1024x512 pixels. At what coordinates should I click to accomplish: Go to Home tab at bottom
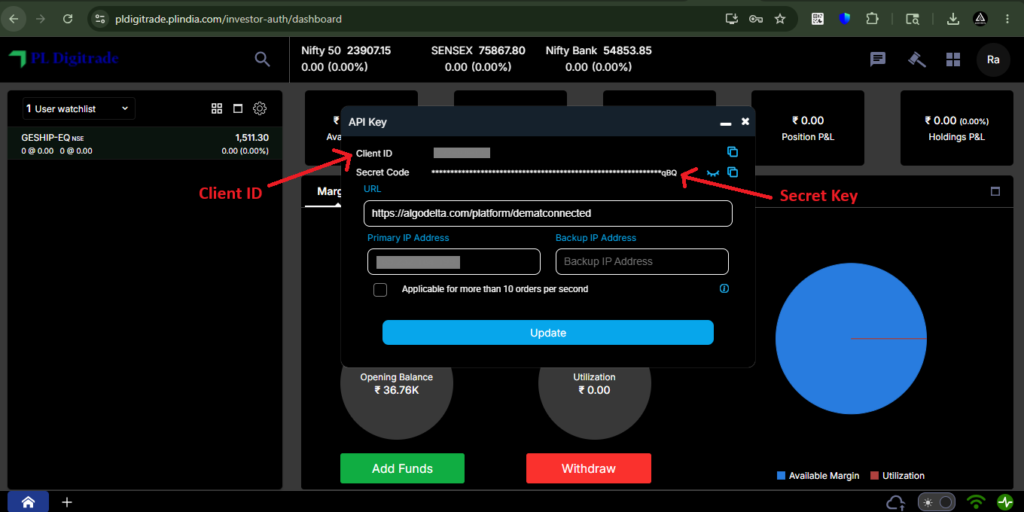[x=28, y=502]
